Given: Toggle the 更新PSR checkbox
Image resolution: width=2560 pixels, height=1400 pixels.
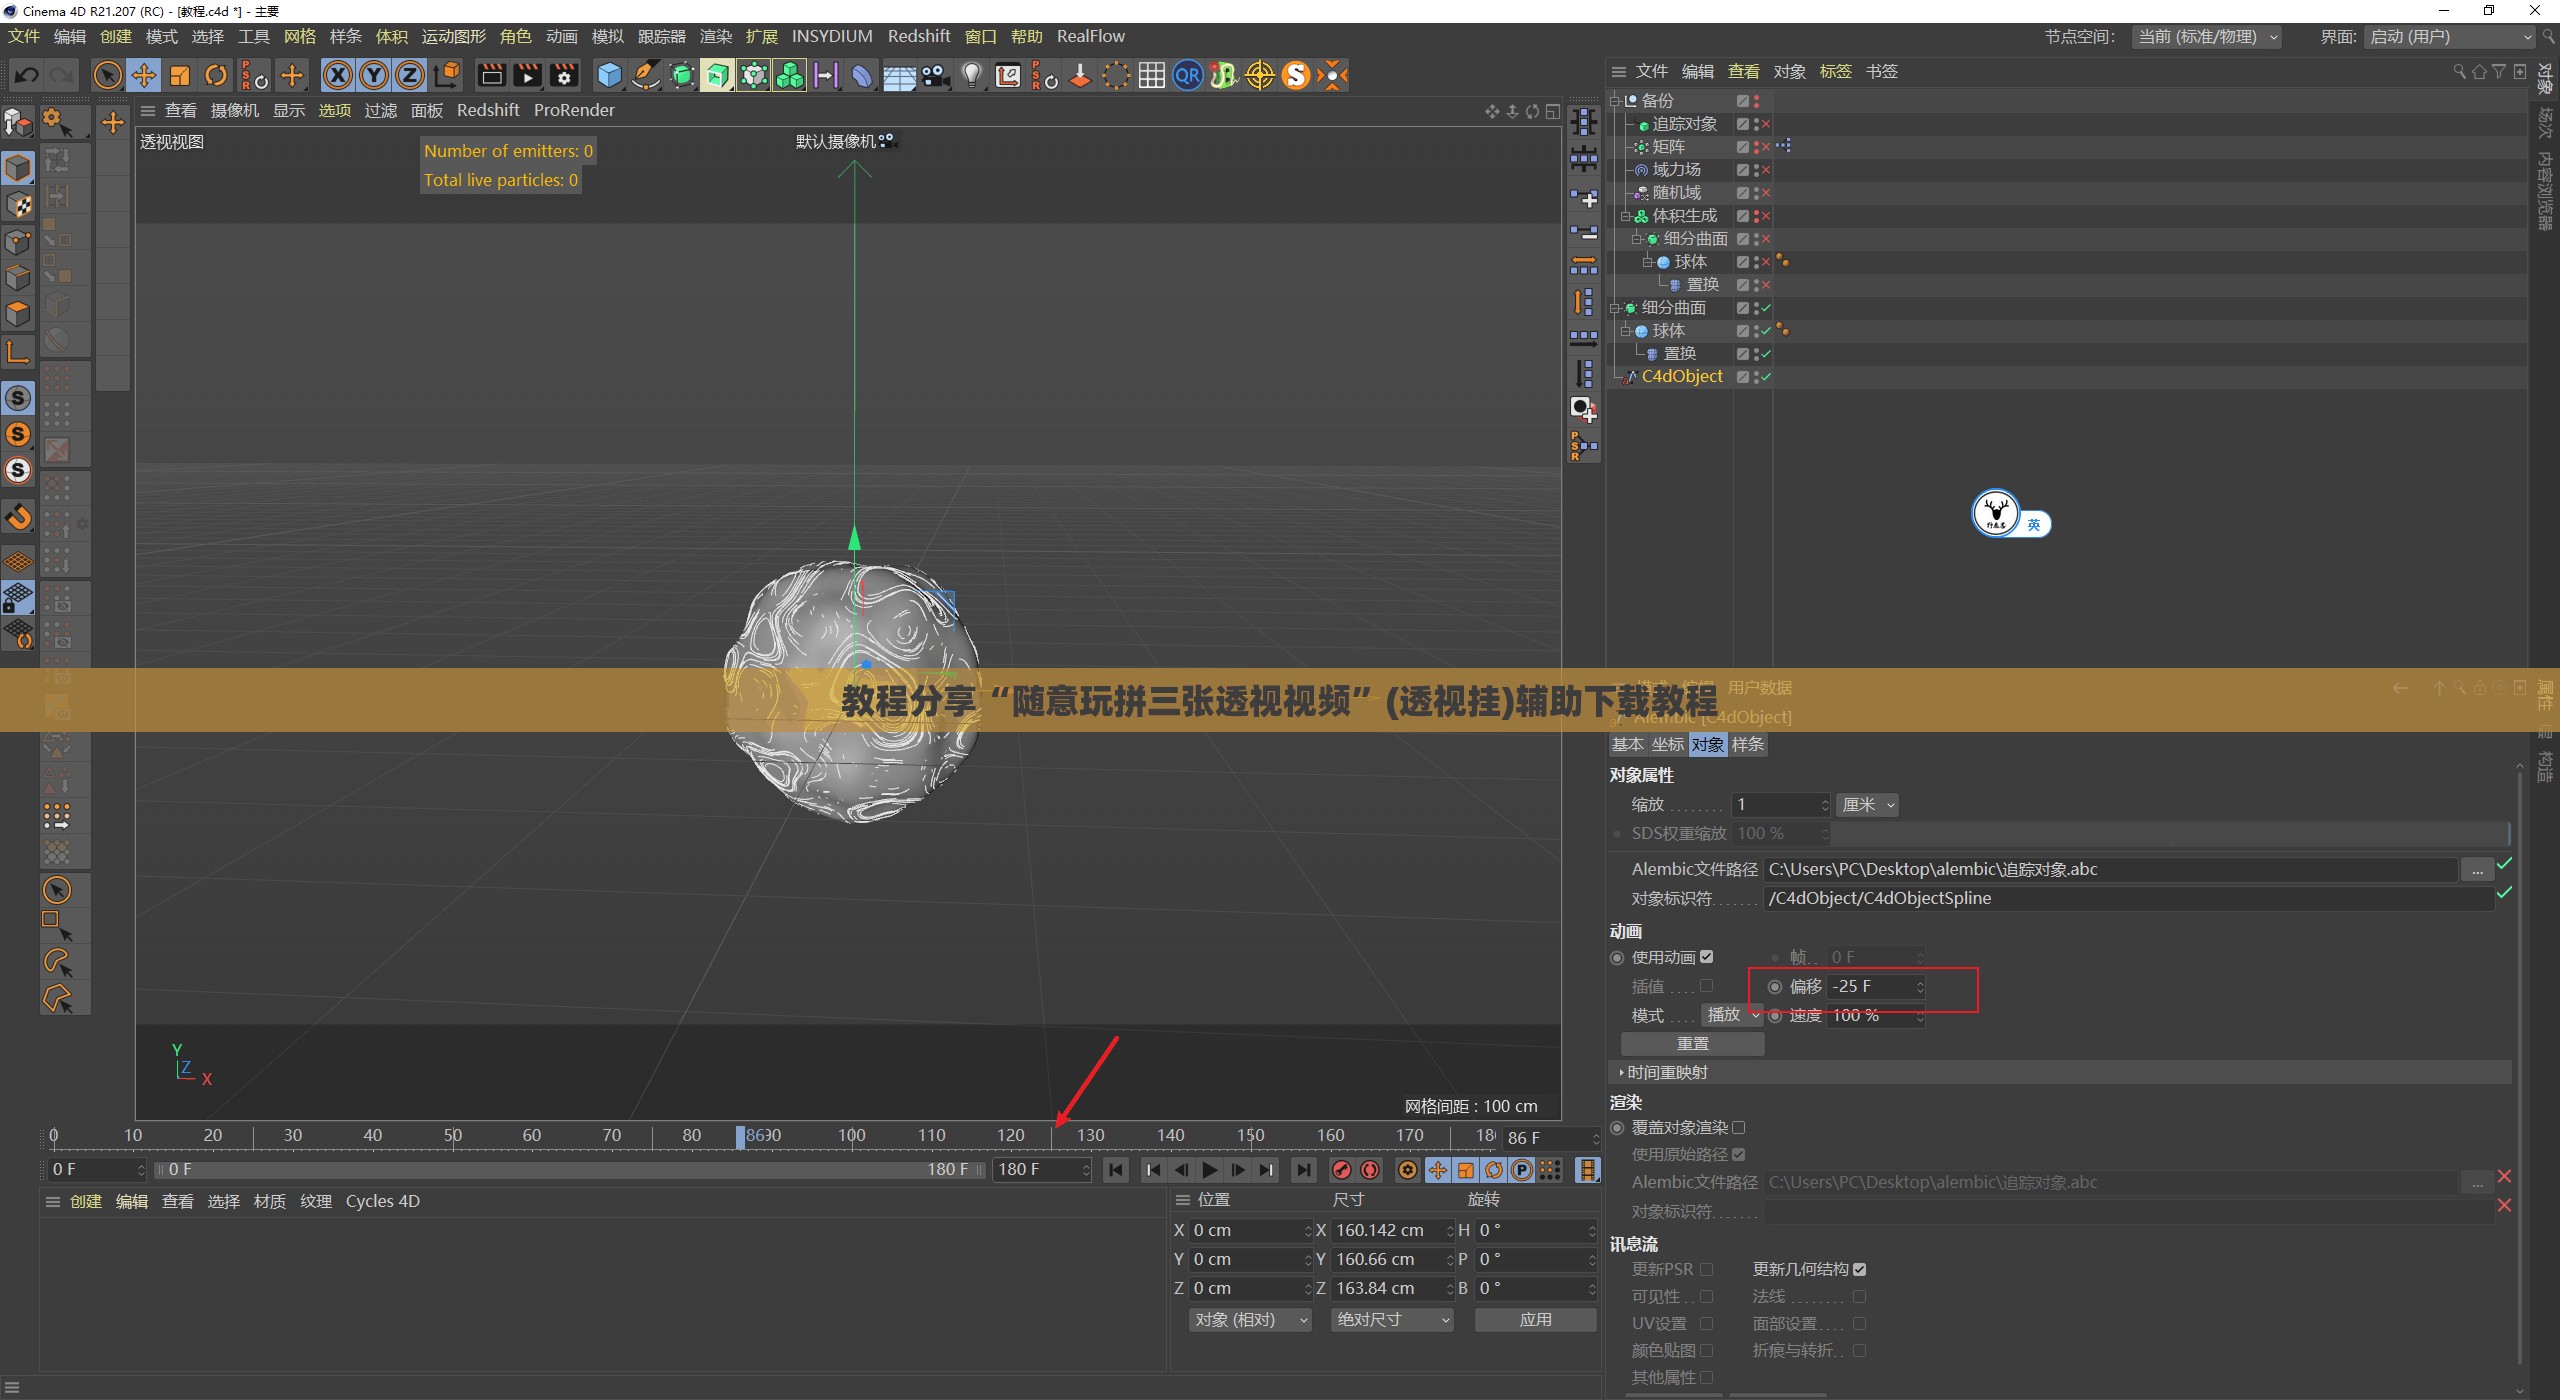Looking at the screenshot, I should coord(1707,1270).
